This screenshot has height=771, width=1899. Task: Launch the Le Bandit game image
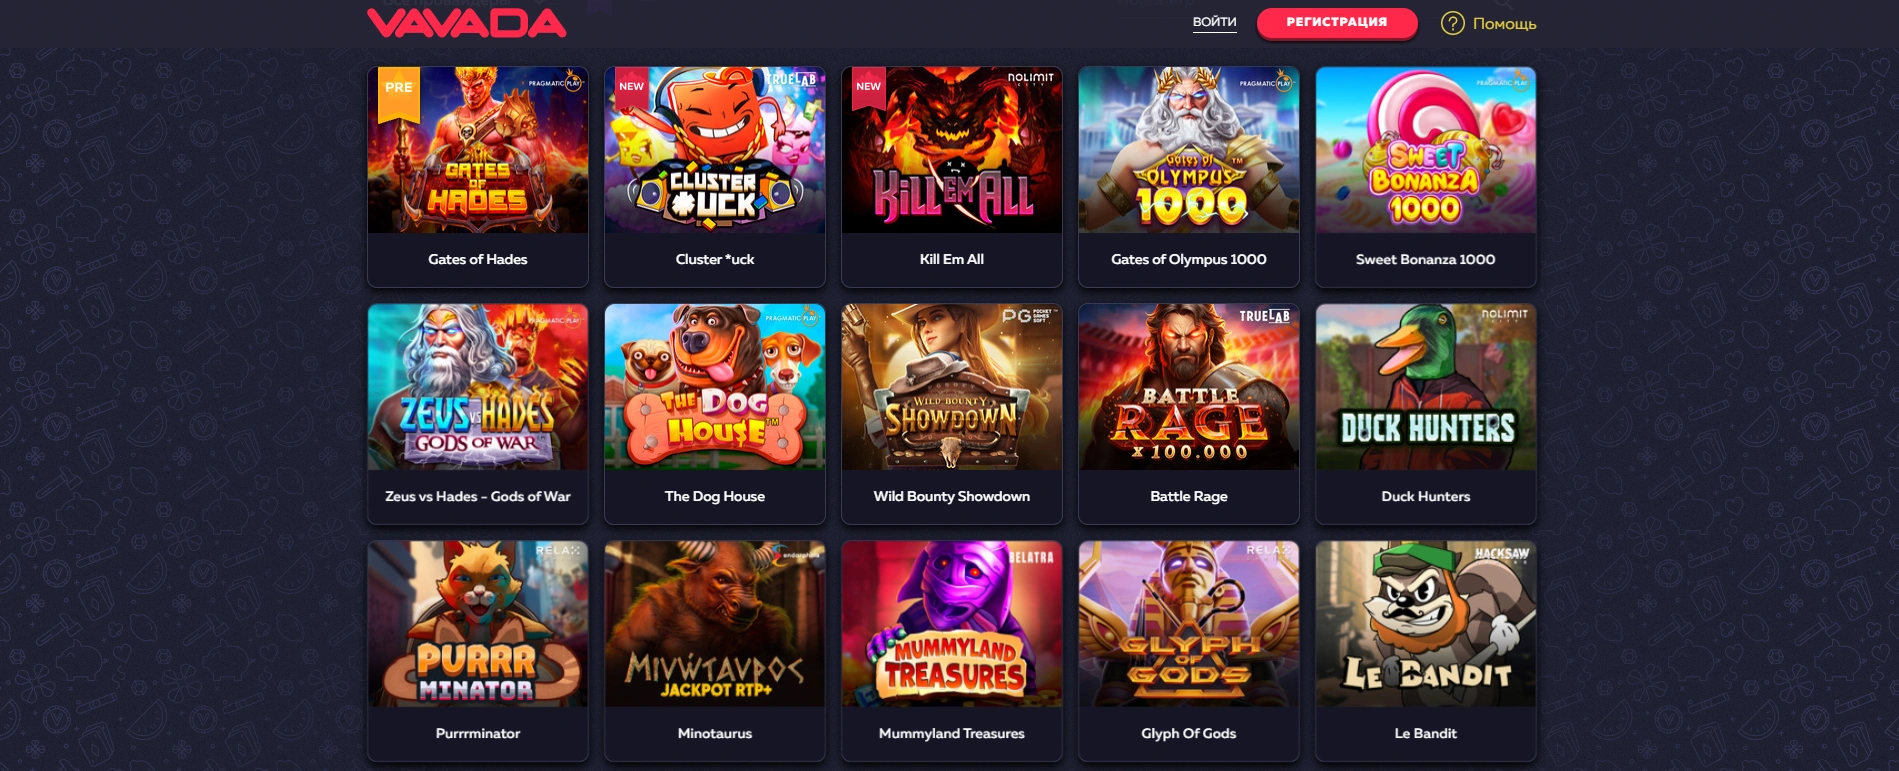click(1426, 624)
